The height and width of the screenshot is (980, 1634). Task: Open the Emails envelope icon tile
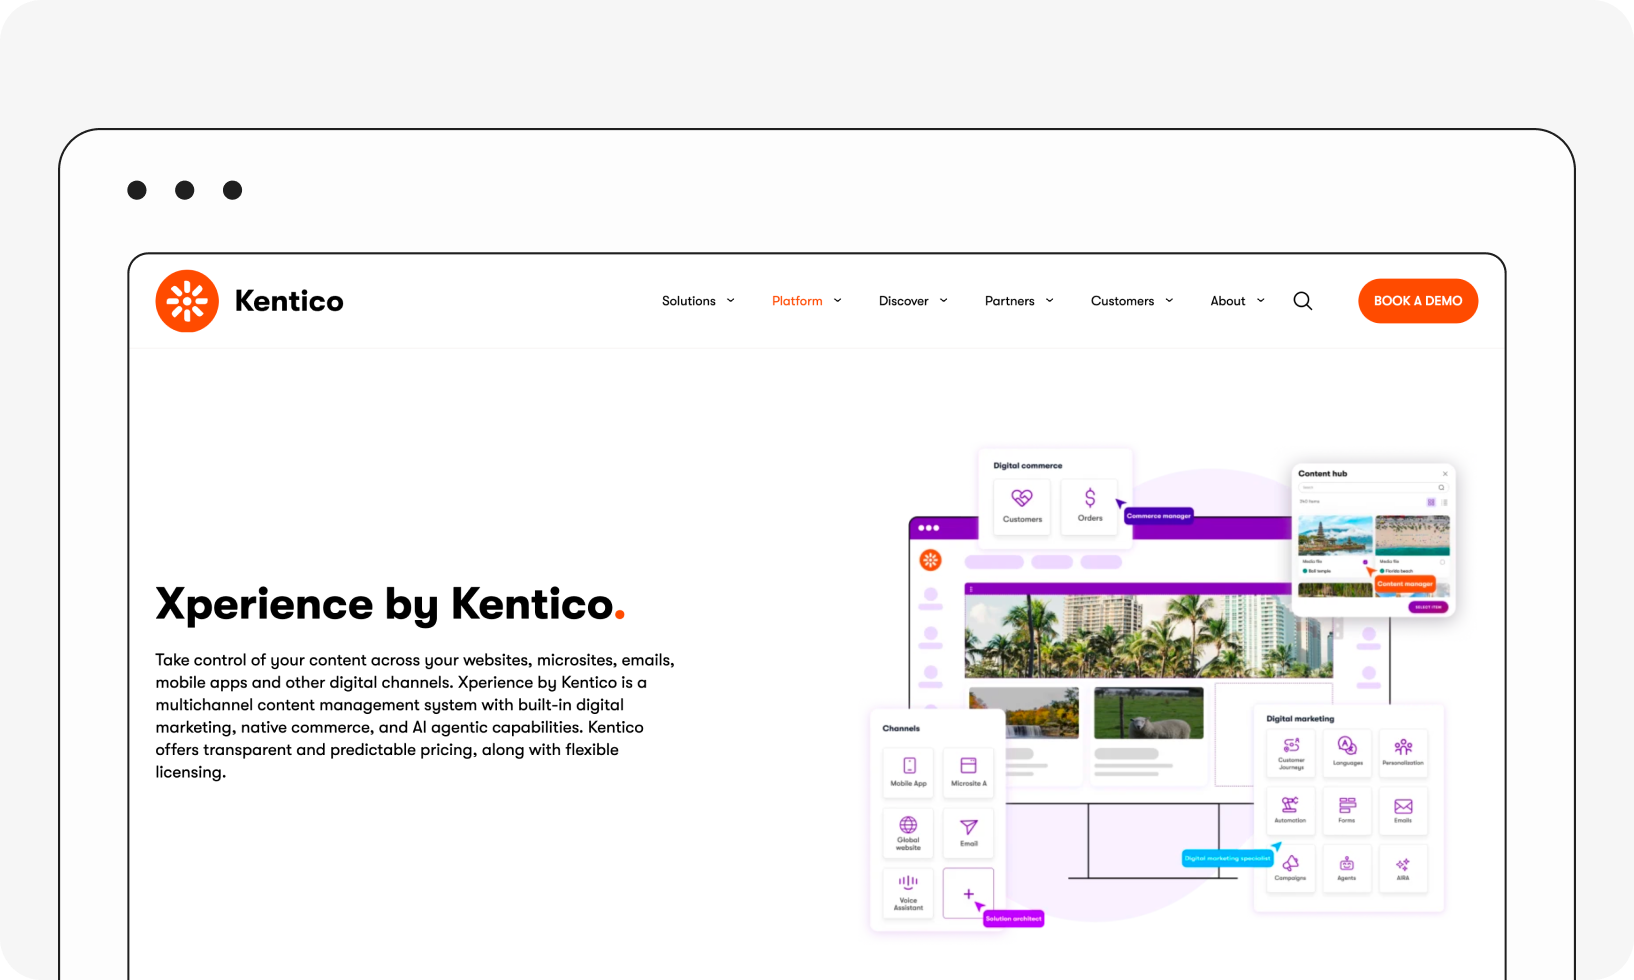coord(1403,811)
